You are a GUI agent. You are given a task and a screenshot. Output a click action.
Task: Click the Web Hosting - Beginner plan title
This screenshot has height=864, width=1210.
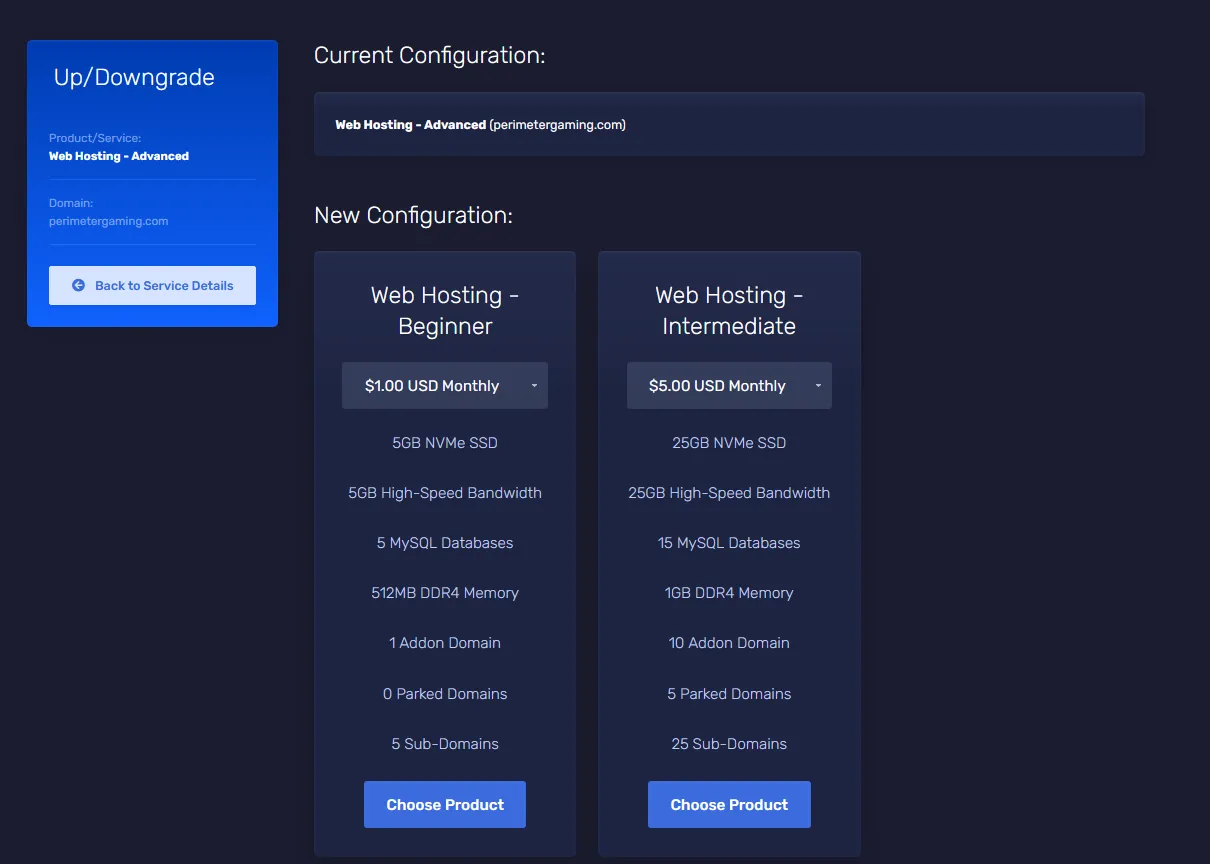pyautogui.click(x=445, y=310)
